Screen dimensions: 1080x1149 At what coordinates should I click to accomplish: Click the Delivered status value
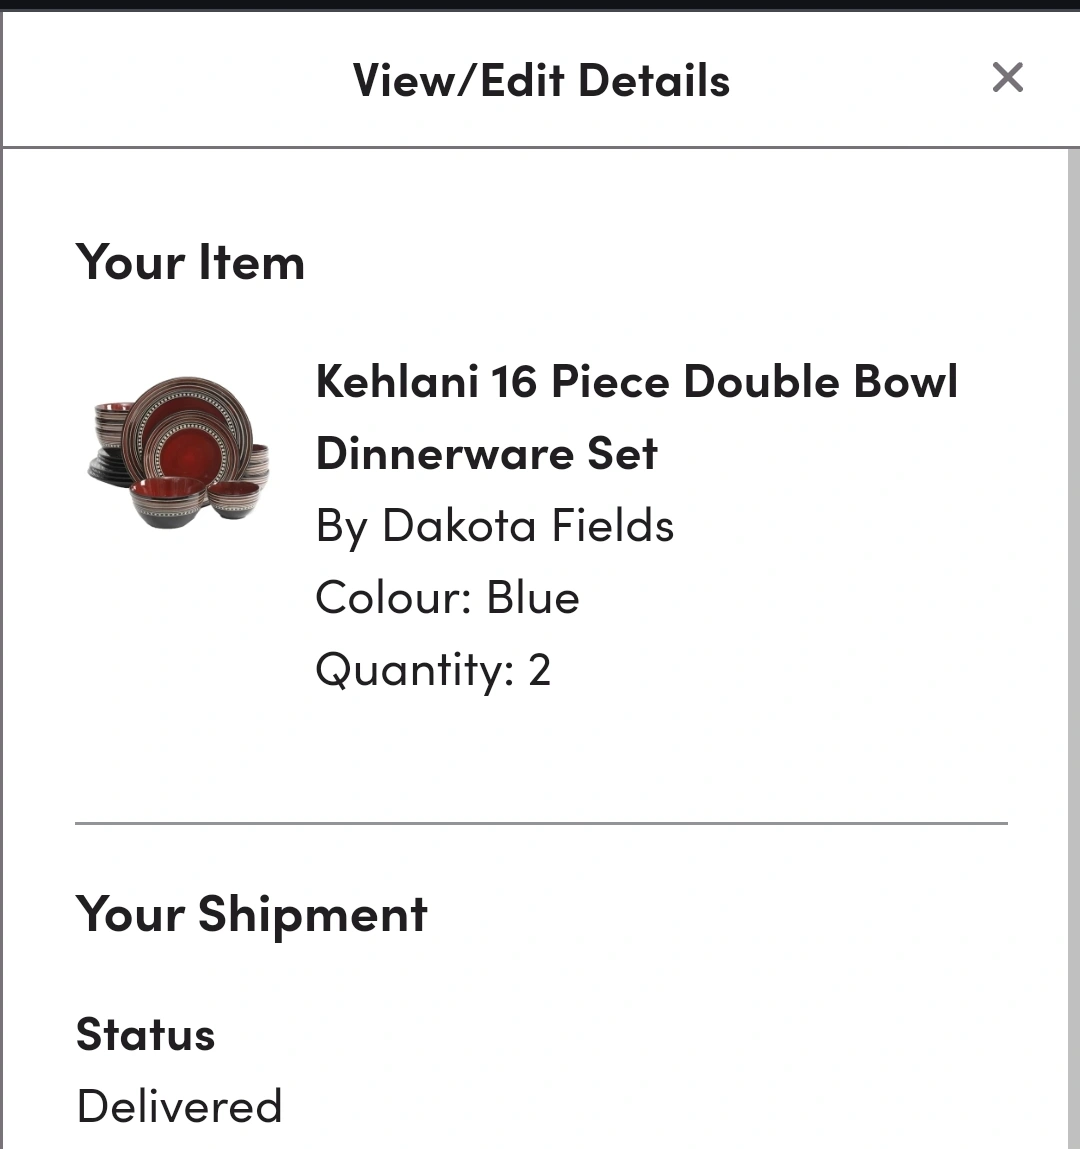[x=179, y=1106]
